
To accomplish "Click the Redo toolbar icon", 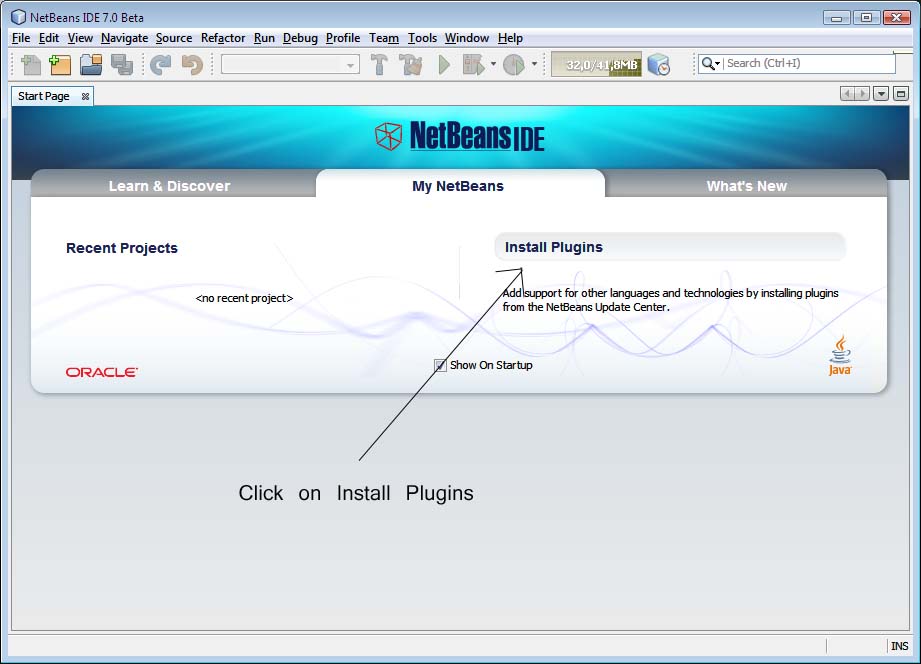I will click(160, 65).
